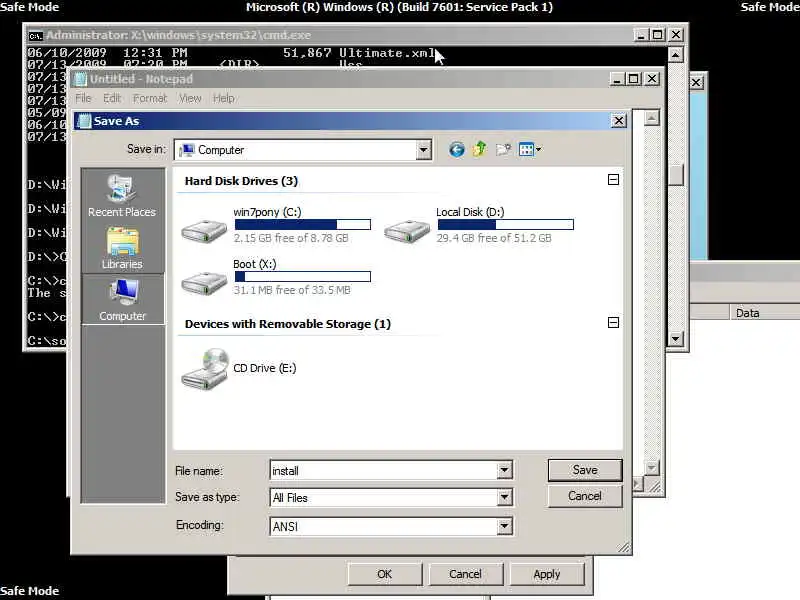Click the cmd window scrollbar thumb
Image resolution: width=800 pixels, height=600 pixels.
[x=676, y=175]
